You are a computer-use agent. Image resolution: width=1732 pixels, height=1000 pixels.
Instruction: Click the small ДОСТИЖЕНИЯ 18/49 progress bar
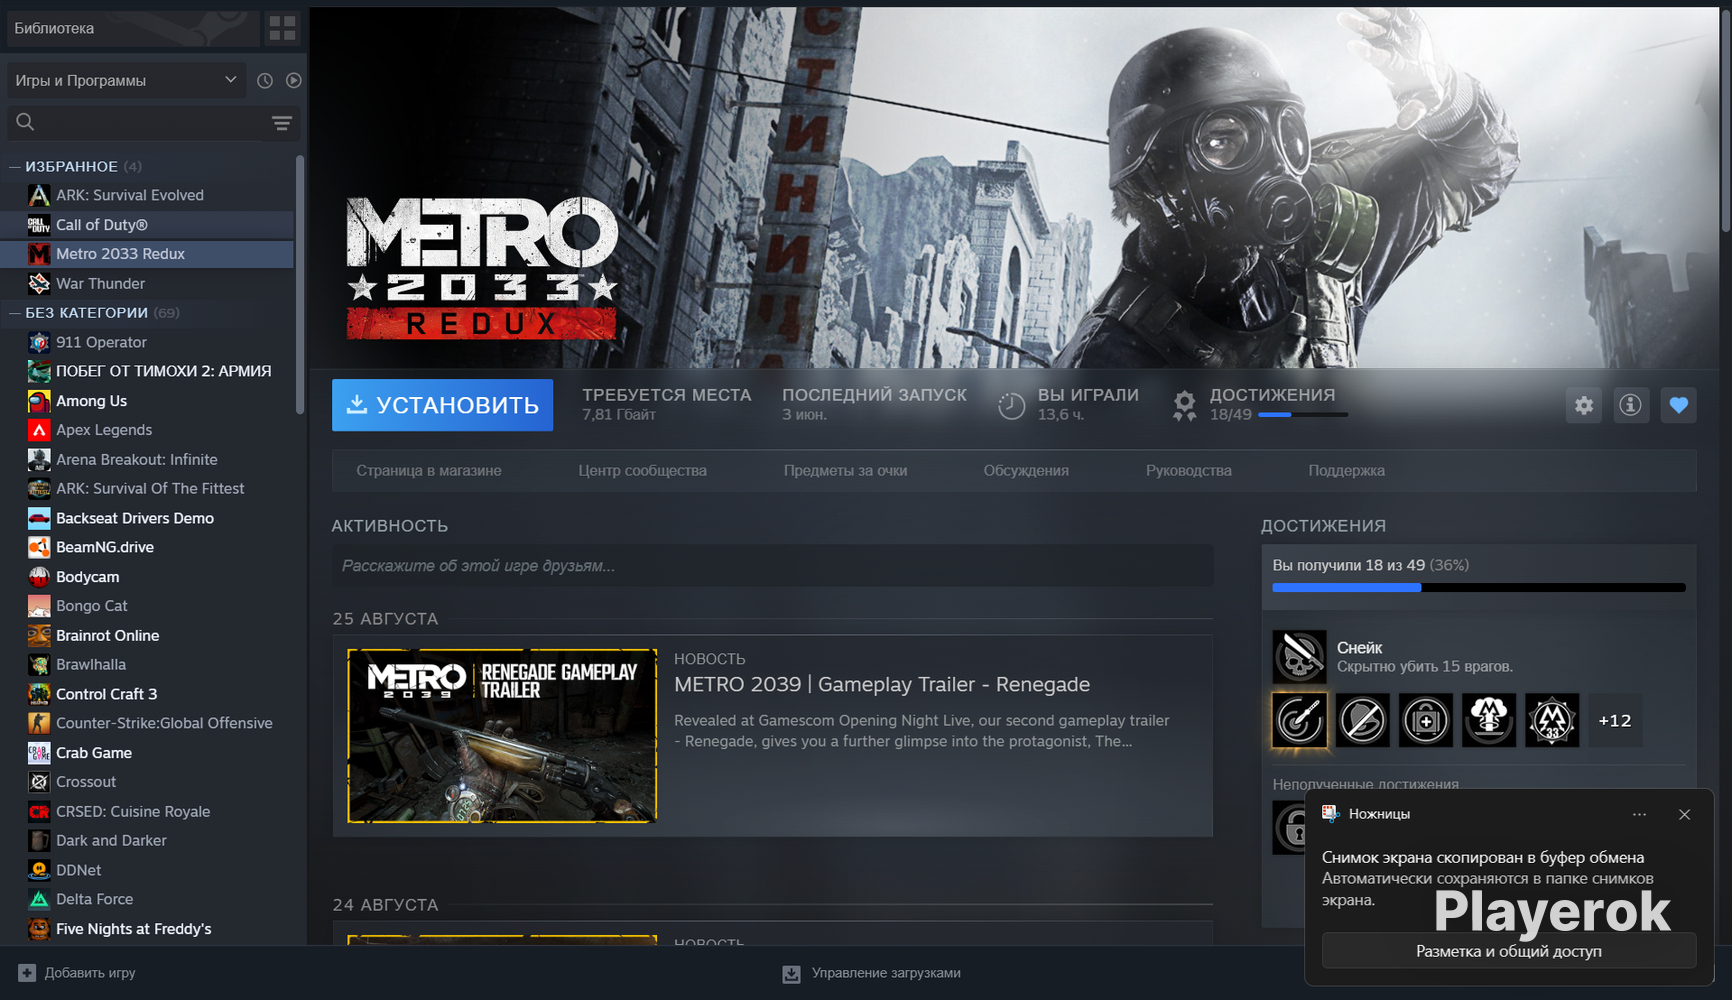[x=1303, y=415]
